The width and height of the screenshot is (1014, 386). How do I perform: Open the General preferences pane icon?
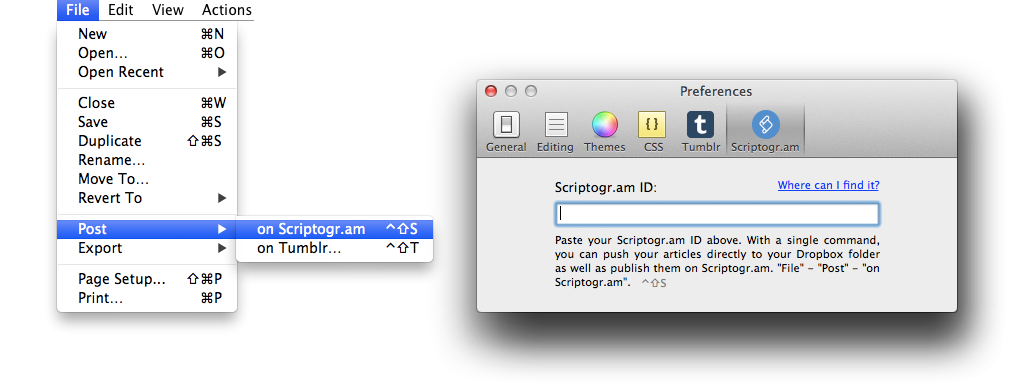pos(506,125)
